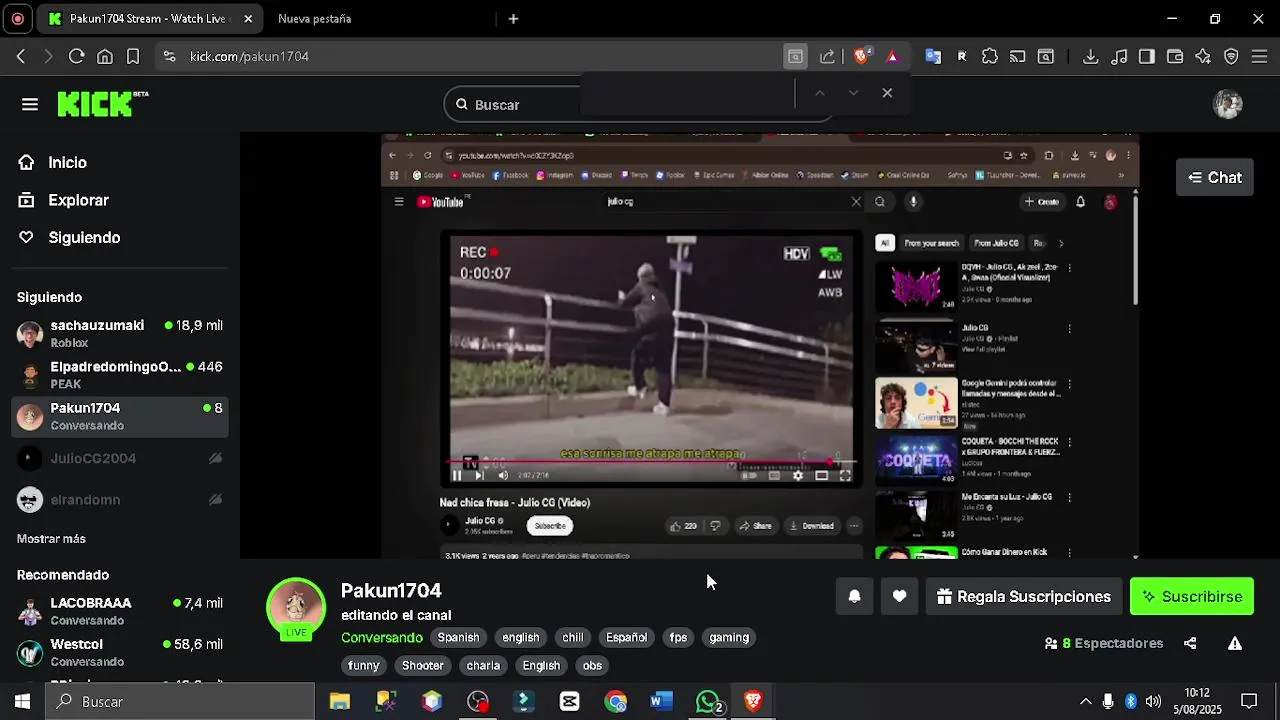Viewport: 1280px width, 720px height.
Task: Open Word from taskbar
Action: click(x=661, y=702)
